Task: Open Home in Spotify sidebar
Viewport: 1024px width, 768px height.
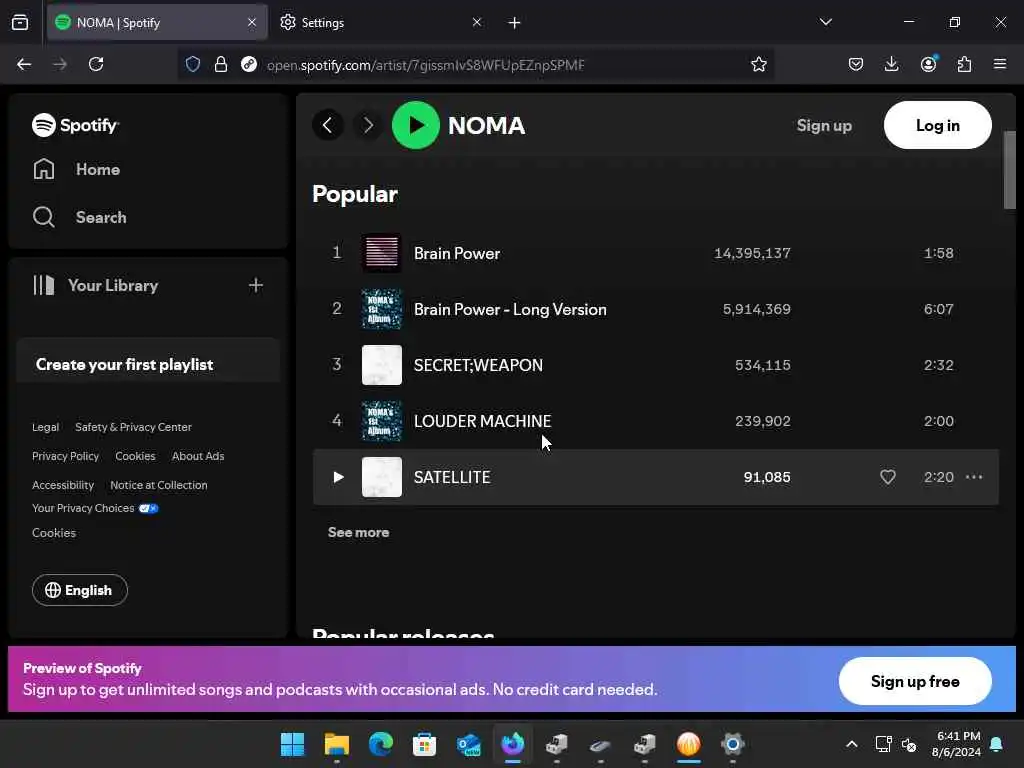Action: click(x=76, y=170)
